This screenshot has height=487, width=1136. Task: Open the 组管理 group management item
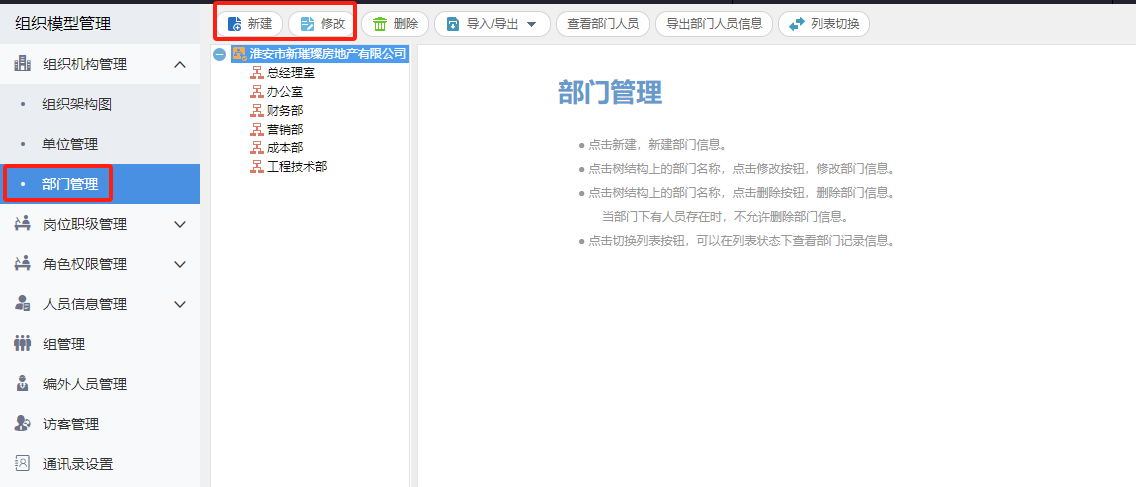pyautogui.click(x=64, y=344)
